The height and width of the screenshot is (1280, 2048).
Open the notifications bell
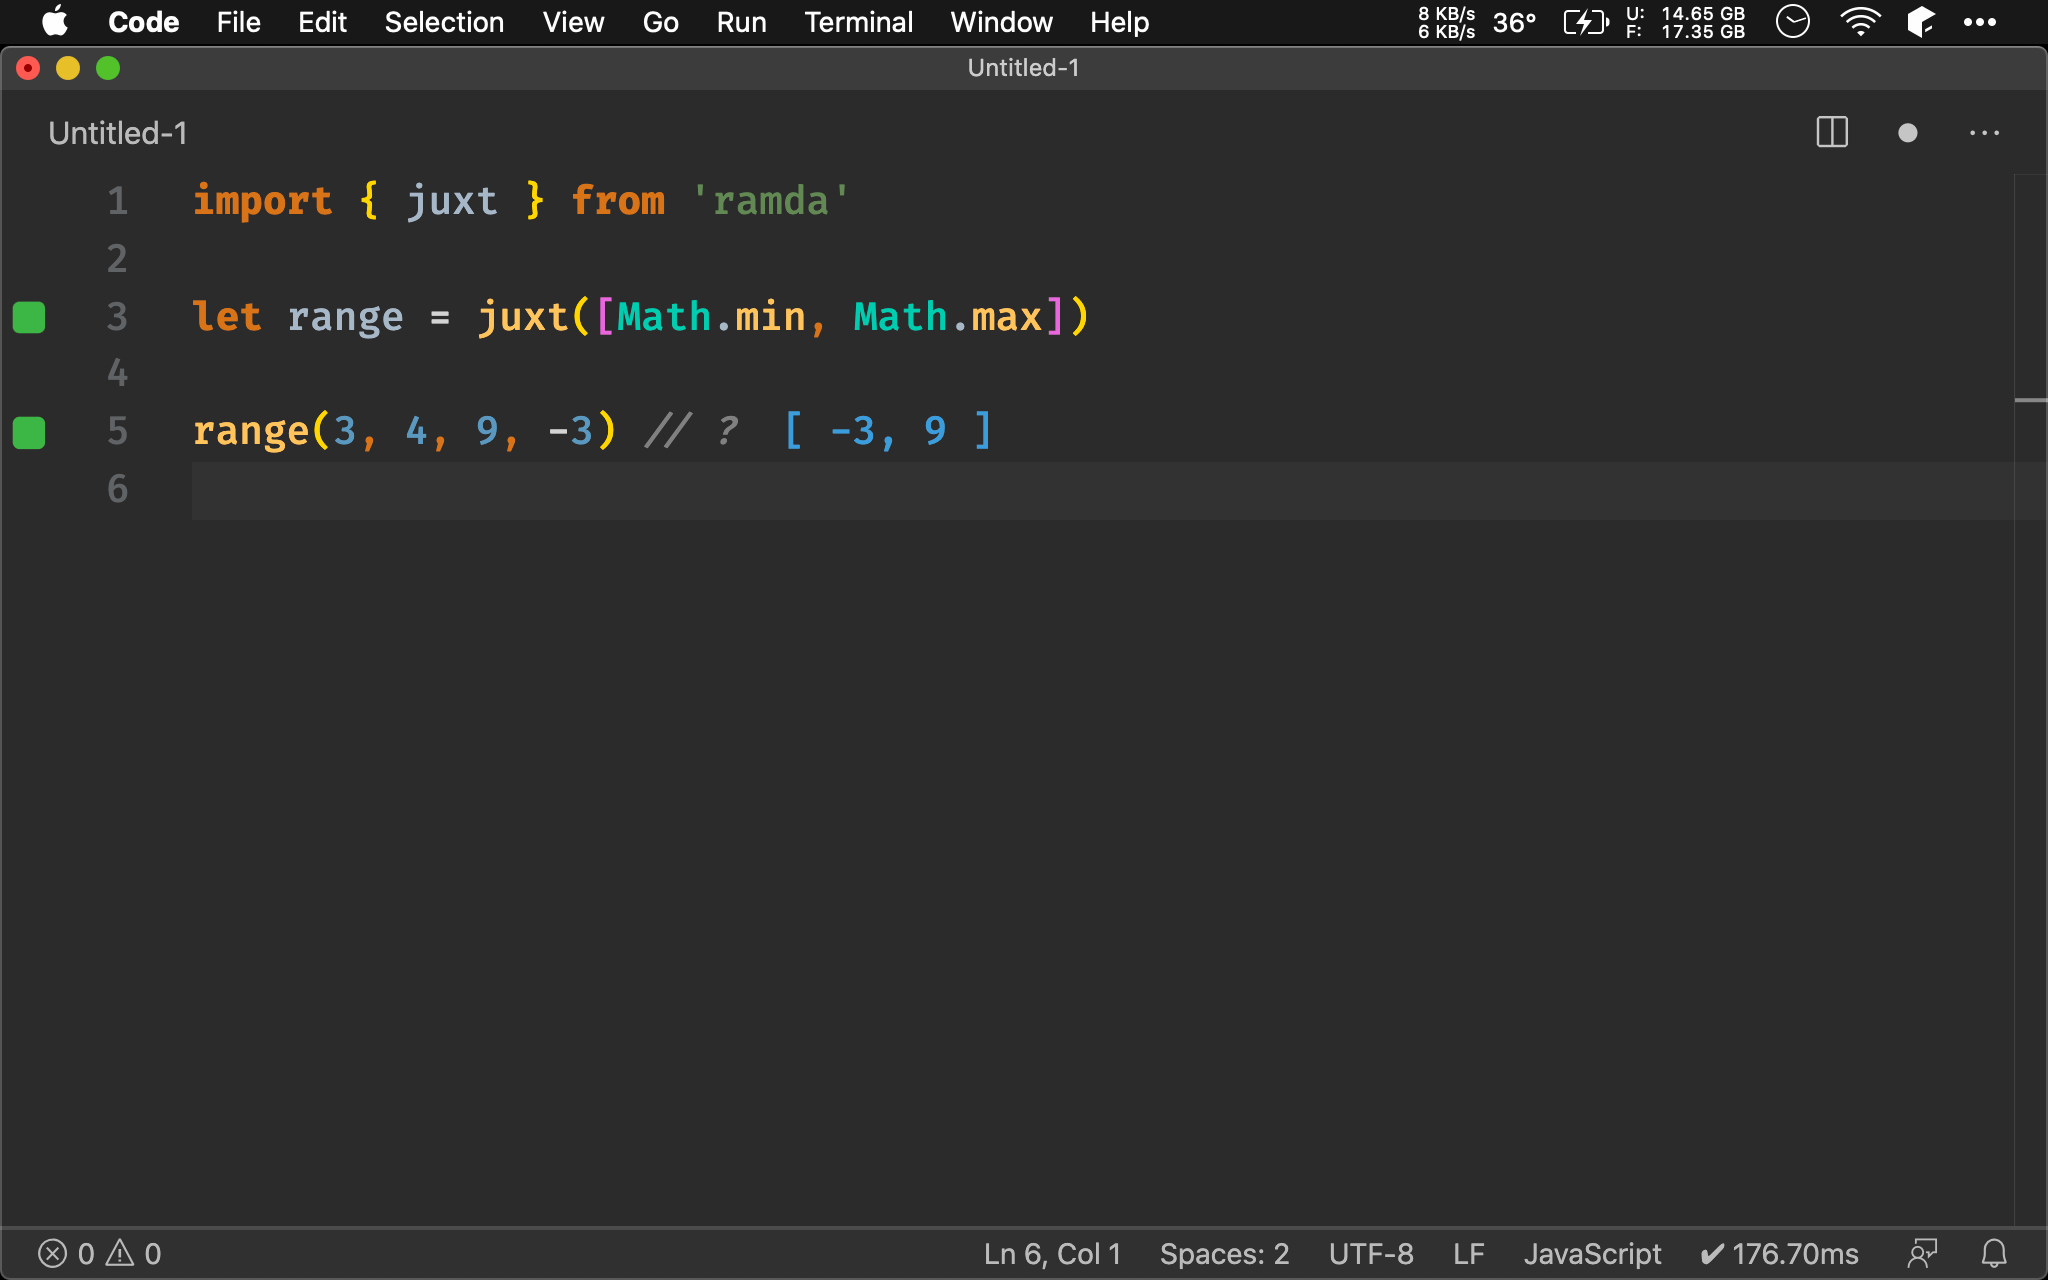pos(1994,1253)
